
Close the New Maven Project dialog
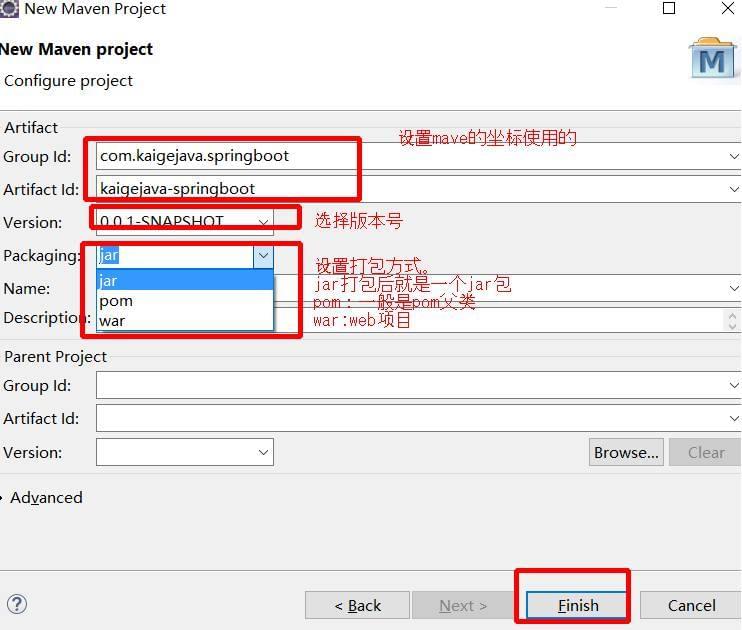pos(728,8)
